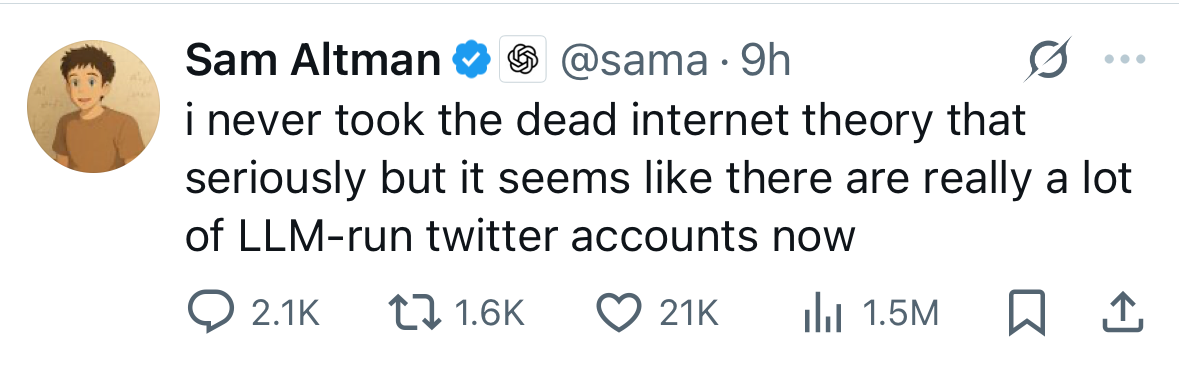The image size is (1179, 365).
Task: Click the 21K likes count
Action: pyautogui.click(x=690, y=314)
